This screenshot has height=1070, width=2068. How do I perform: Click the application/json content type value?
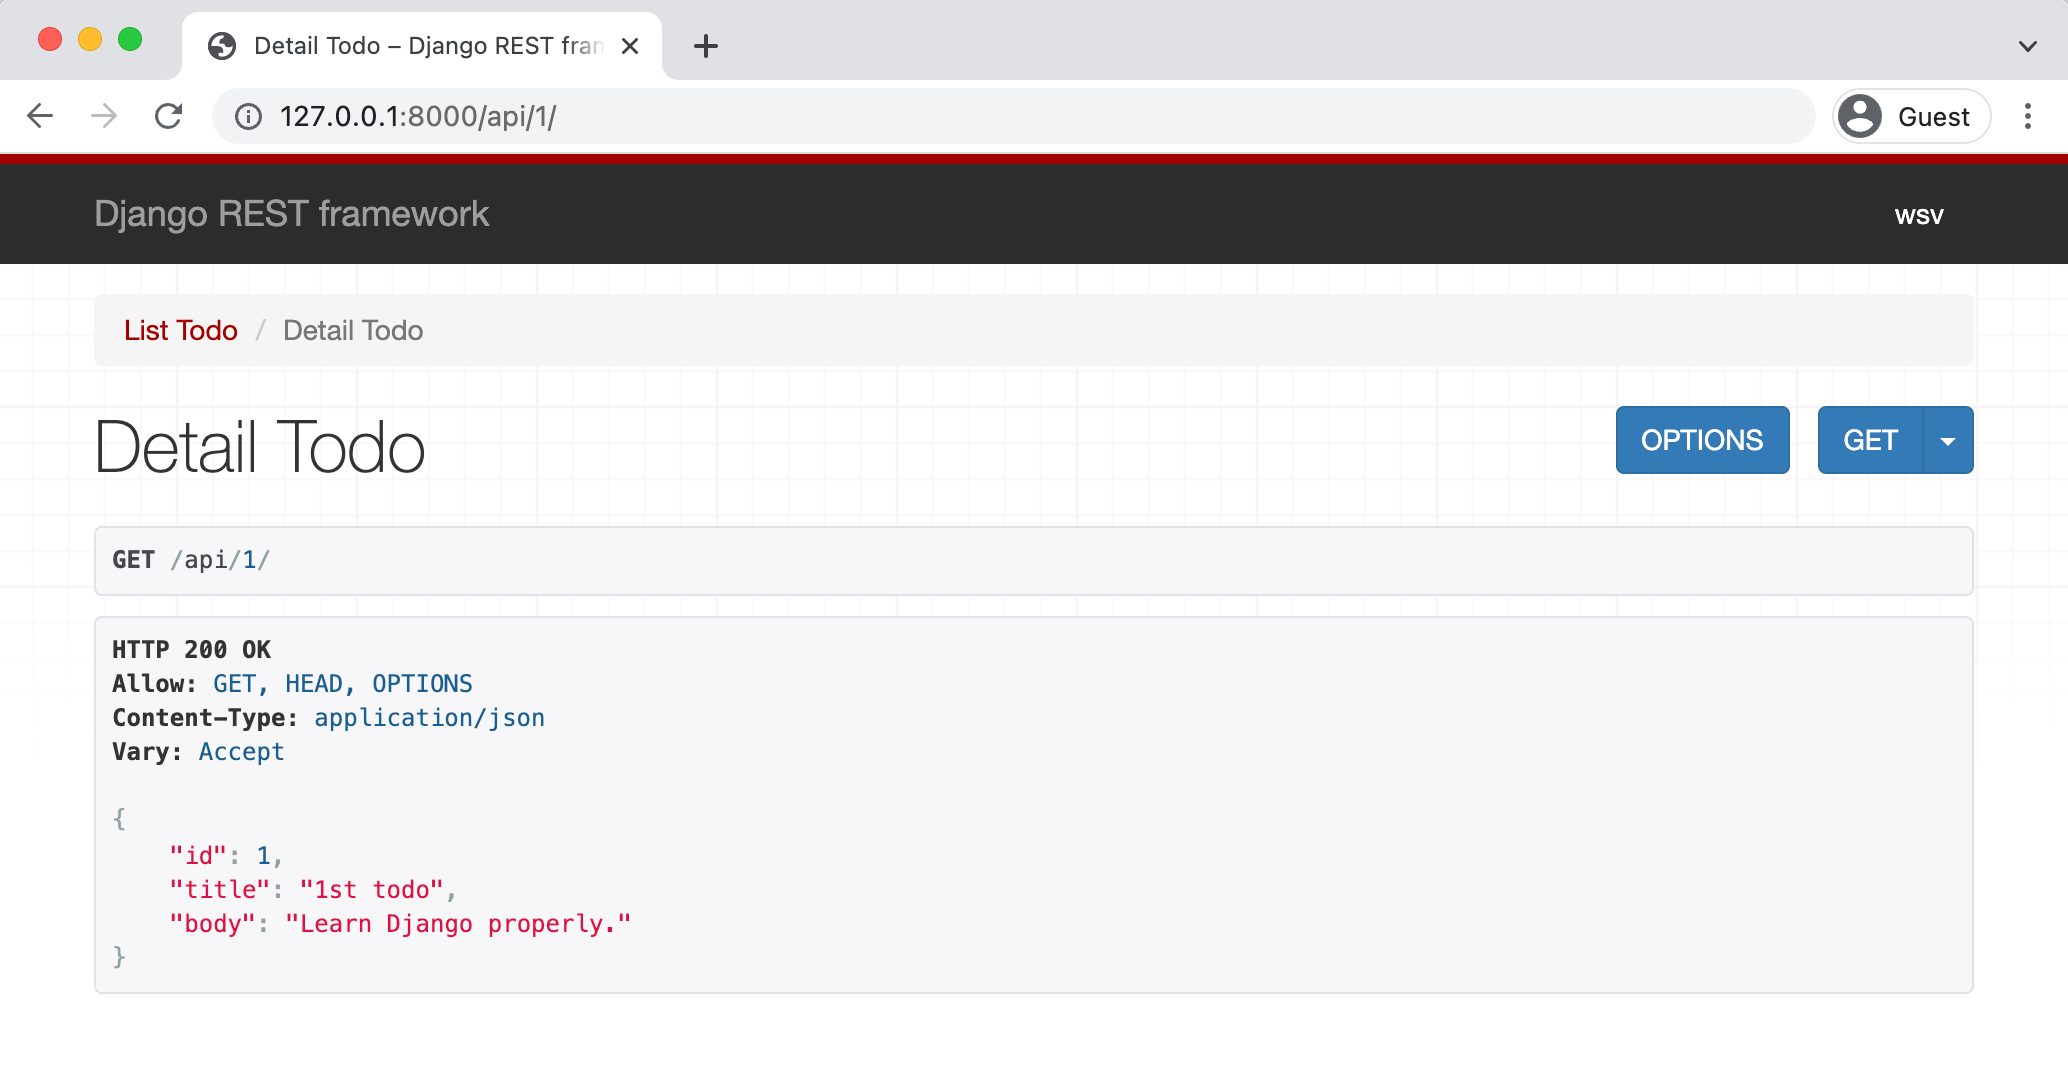pyautogui.click(x=430, y=718)
